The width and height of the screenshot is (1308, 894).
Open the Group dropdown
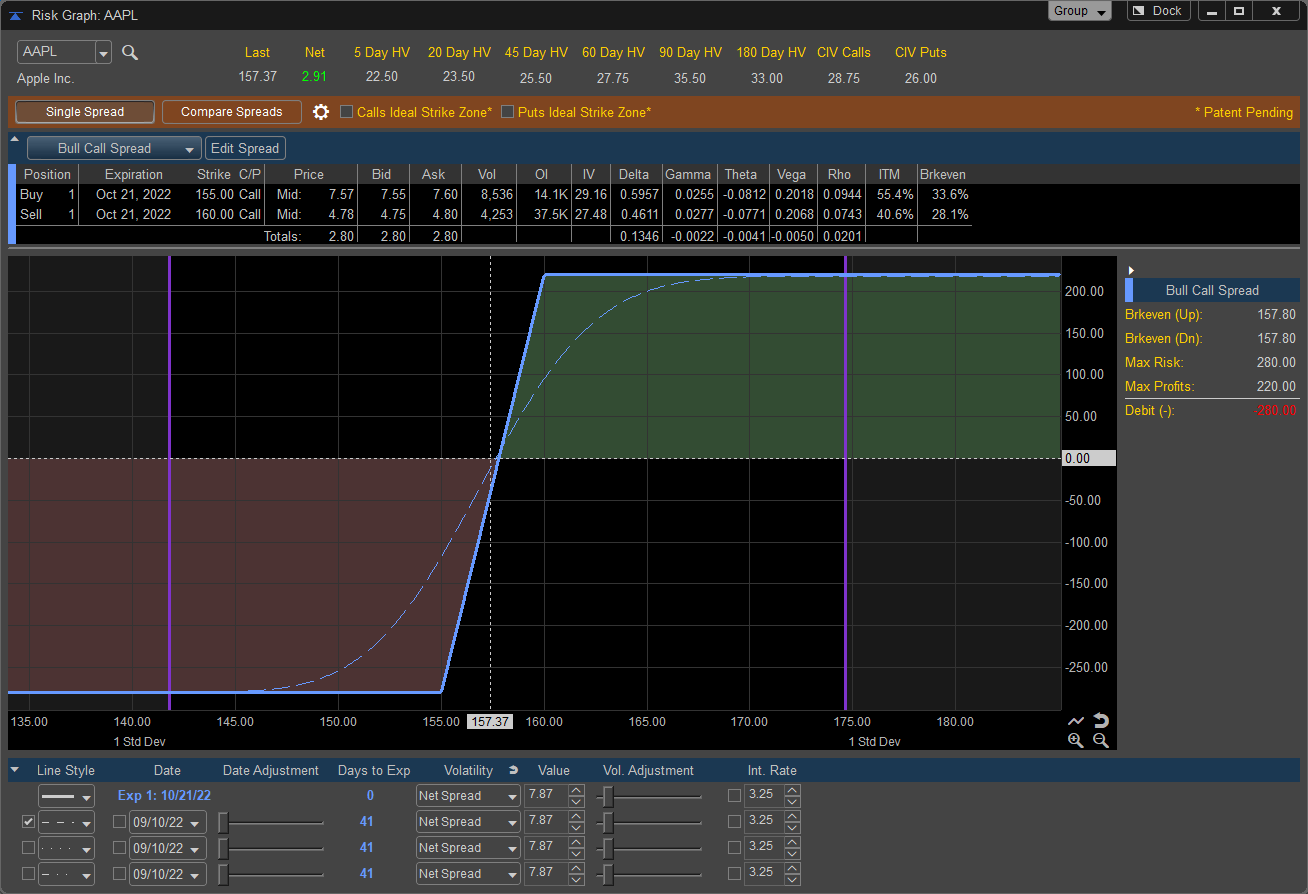pyautogui.click(x=1080, y=11)
